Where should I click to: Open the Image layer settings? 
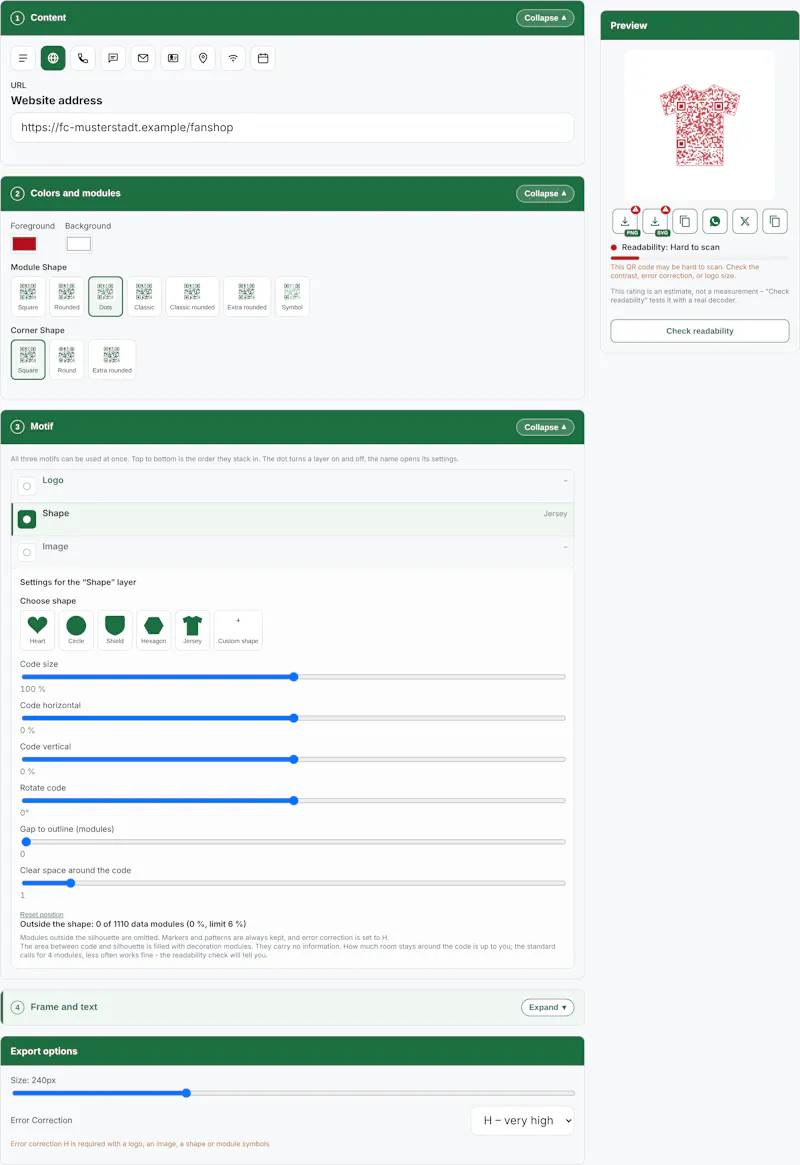(55, 546)
